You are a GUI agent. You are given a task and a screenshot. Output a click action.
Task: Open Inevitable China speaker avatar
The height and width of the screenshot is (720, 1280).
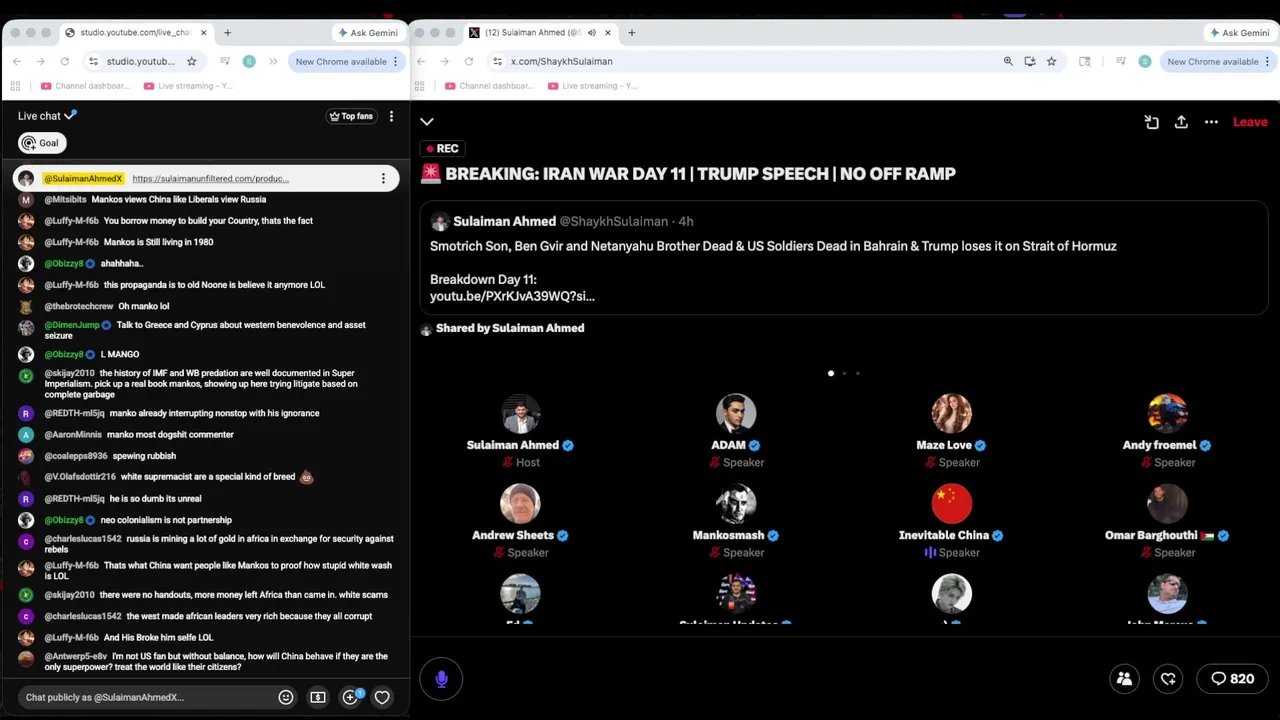click(x=951, y=504)
